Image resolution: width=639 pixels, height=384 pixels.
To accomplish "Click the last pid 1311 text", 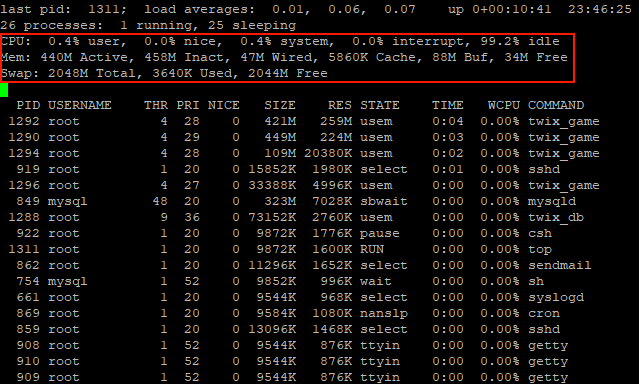I will point(64,9).
